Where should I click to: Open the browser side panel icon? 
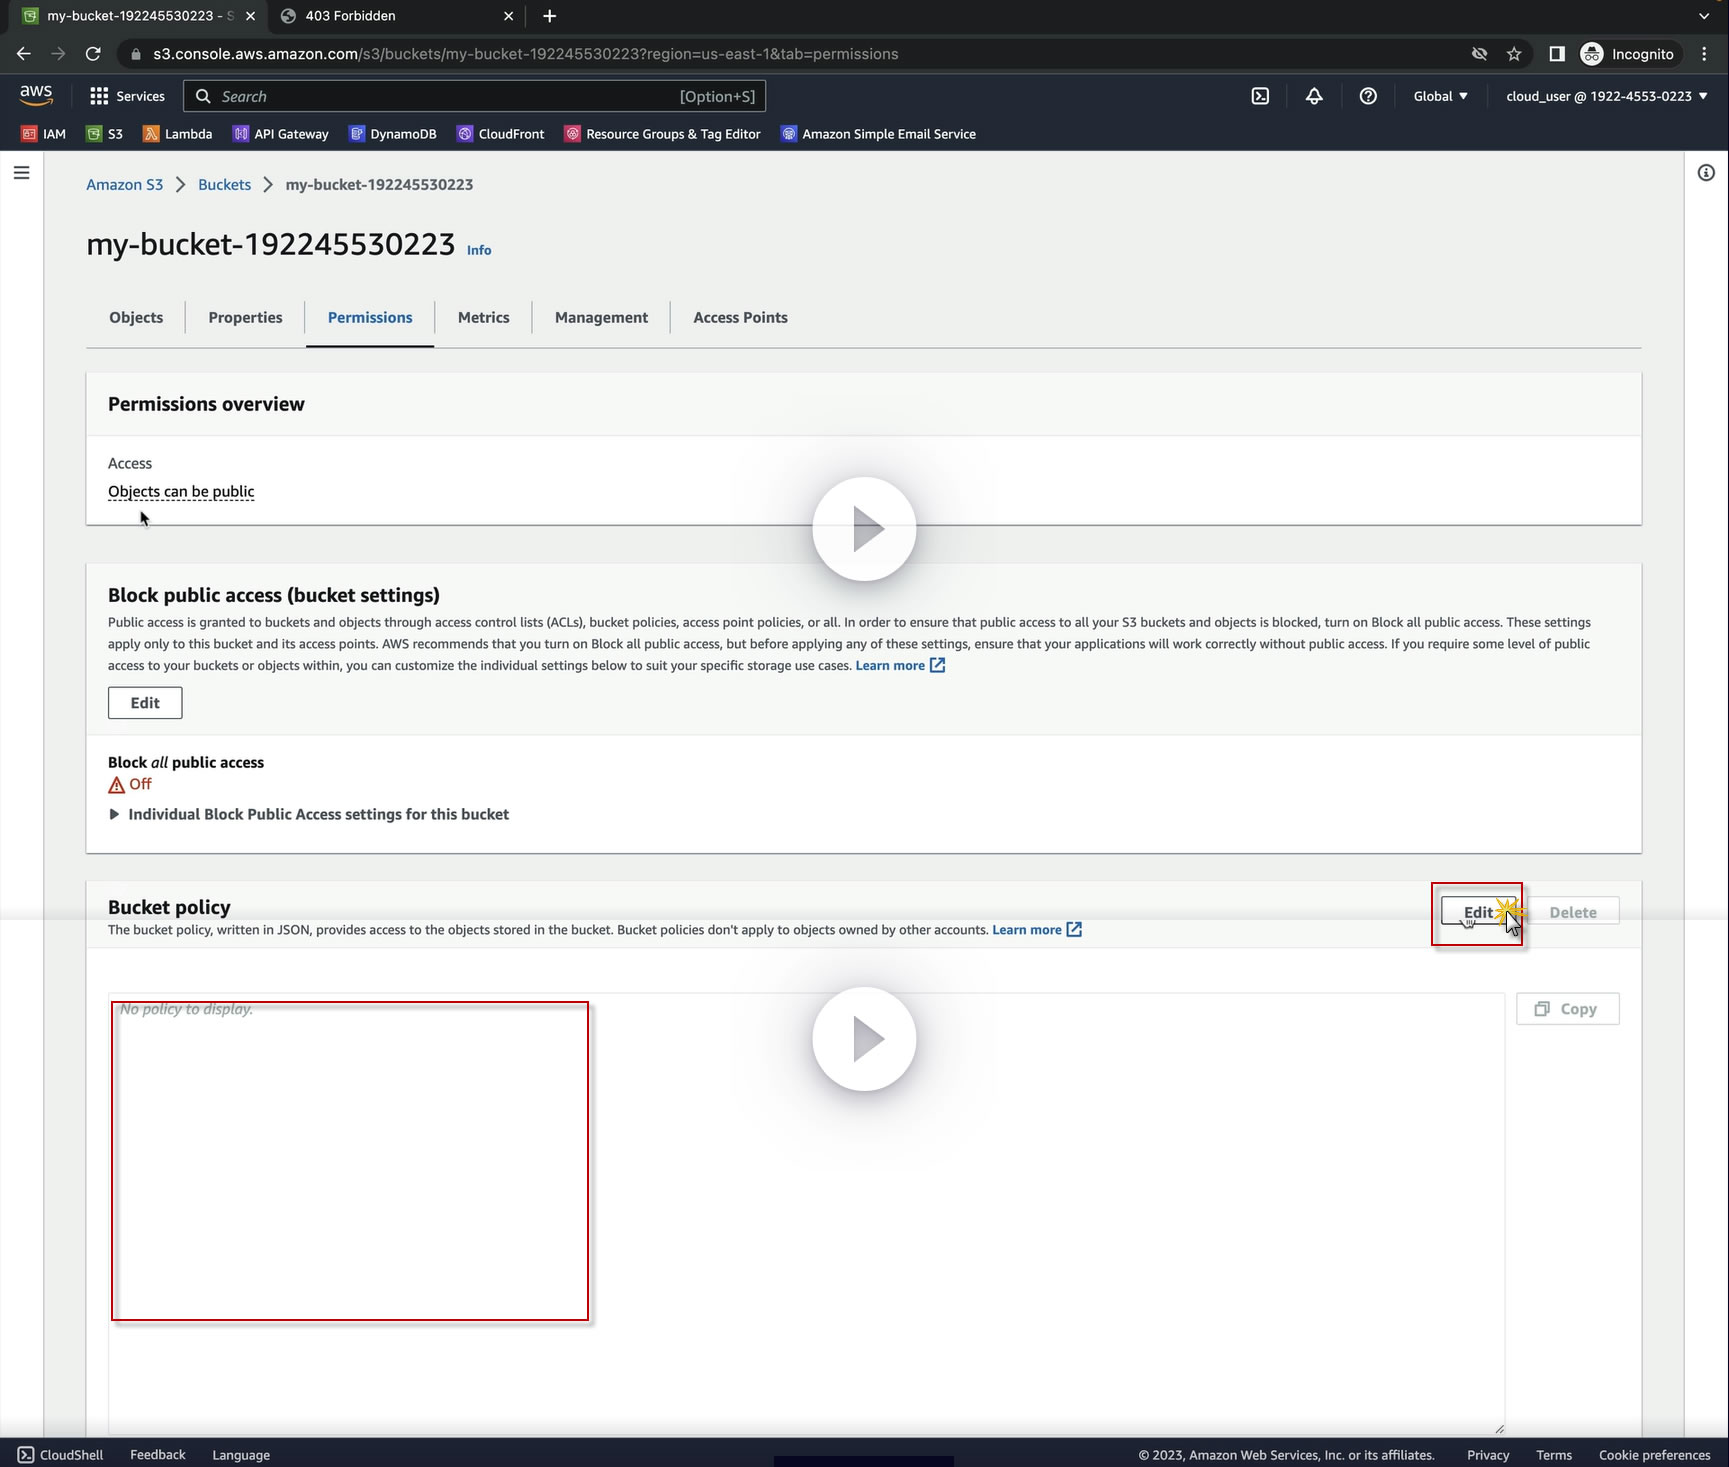(1556, 54)
